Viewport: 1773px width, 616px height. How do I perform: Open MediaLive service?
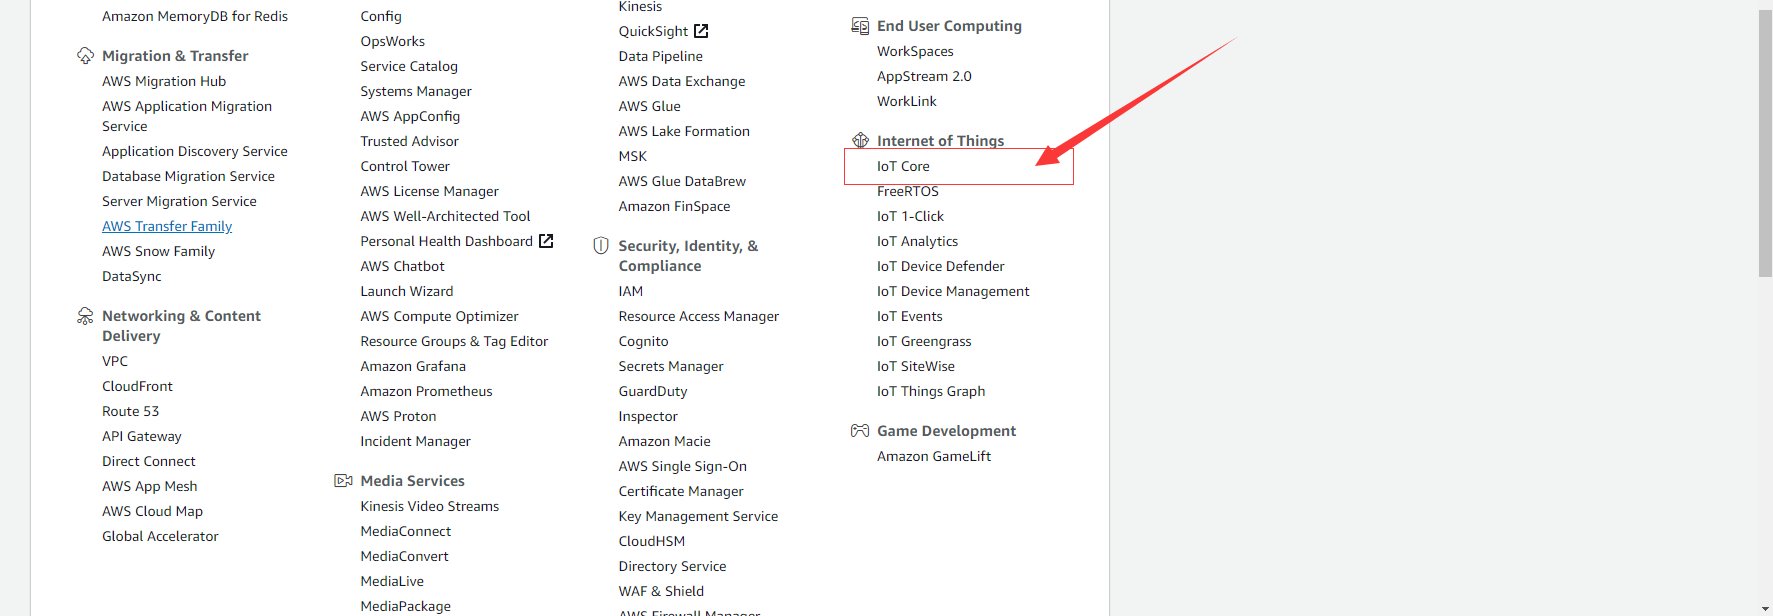click(392, 581)
